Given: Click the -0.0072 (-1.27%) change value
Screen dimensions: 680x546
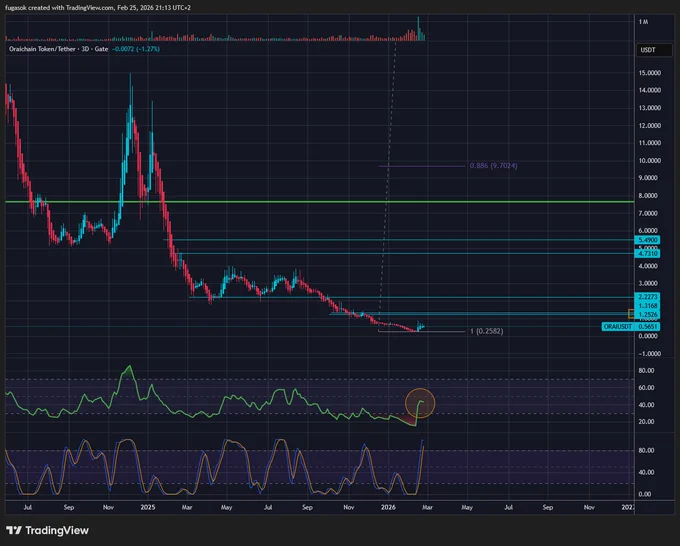Looking at the screenshot, I should click(136, 49).
